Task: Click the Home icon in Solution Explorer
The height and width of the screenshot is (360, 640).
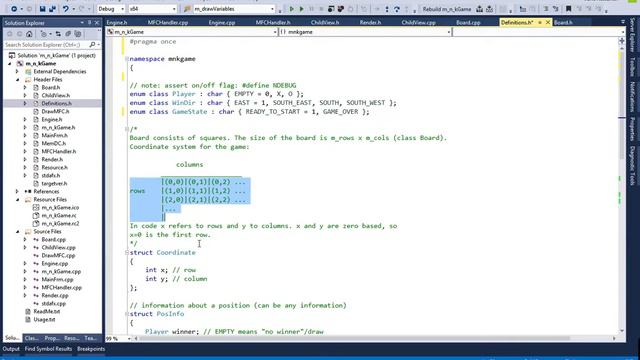Action: pos(29,34)
